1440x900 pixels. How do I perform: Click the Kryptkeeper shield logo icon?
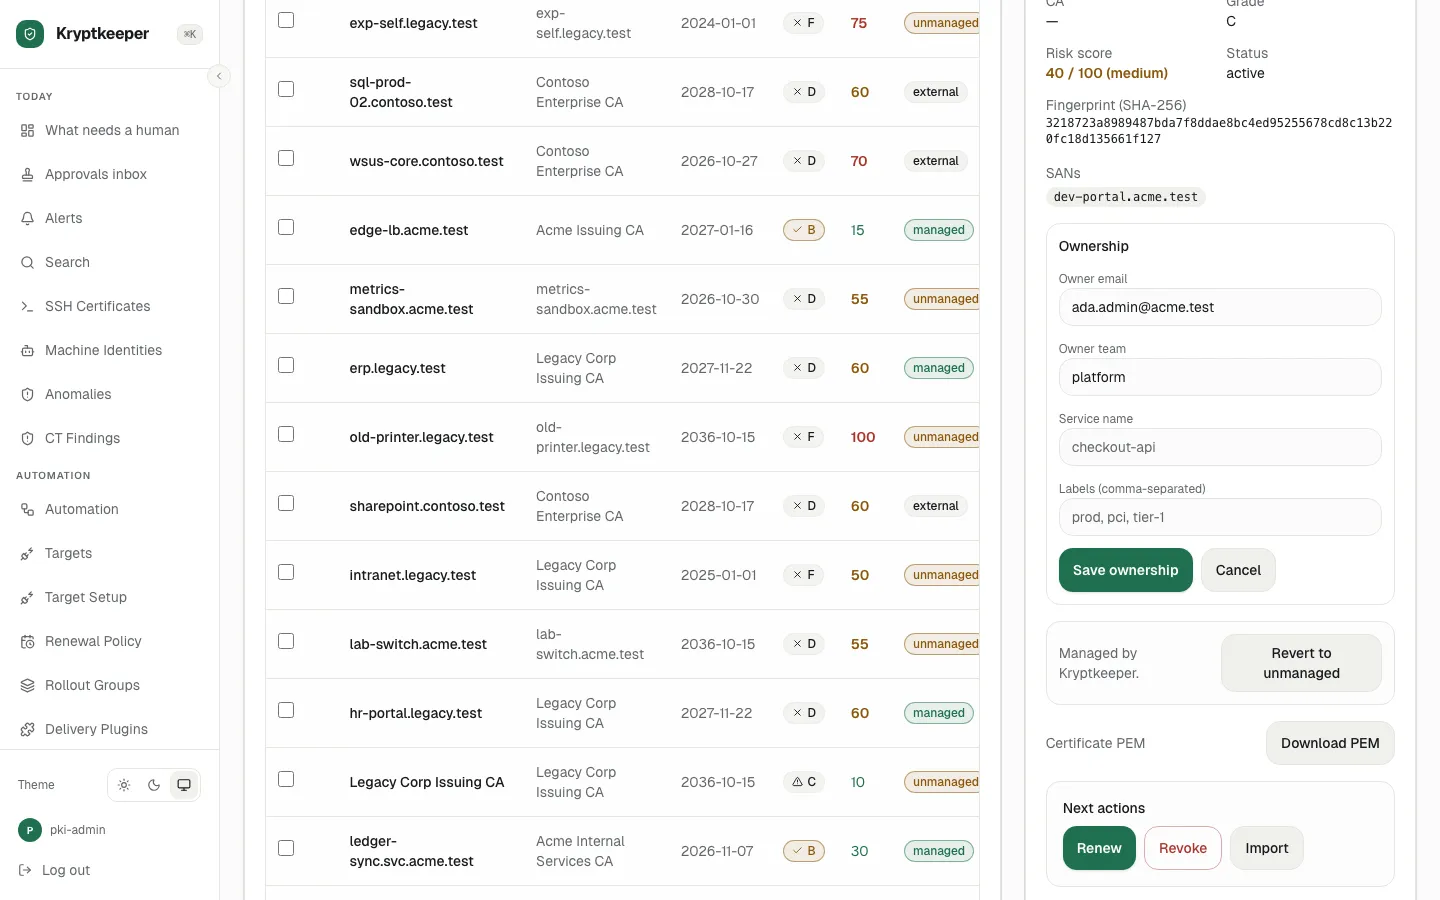(x=30, y=34)
